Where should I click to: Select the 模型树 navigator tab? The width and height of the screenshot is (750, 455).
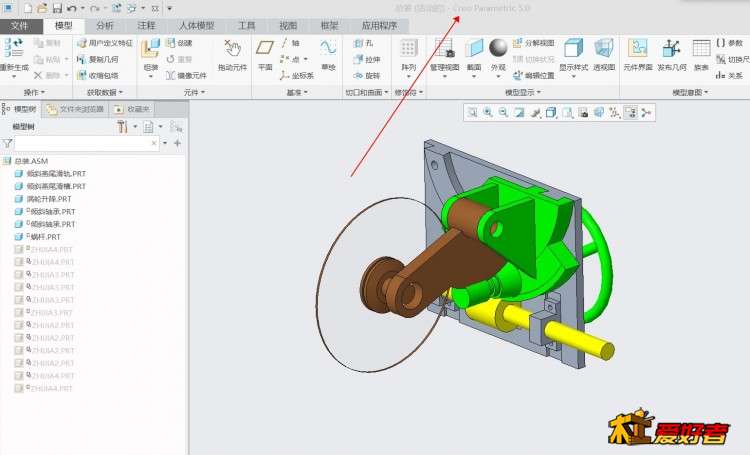pos(20,109)
